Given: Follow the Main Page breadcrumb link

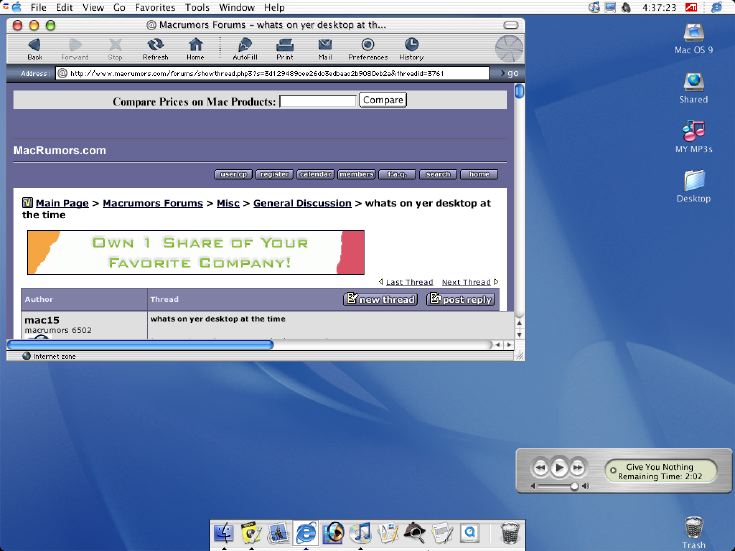Looking at the screenshot, I should point(62,203).
